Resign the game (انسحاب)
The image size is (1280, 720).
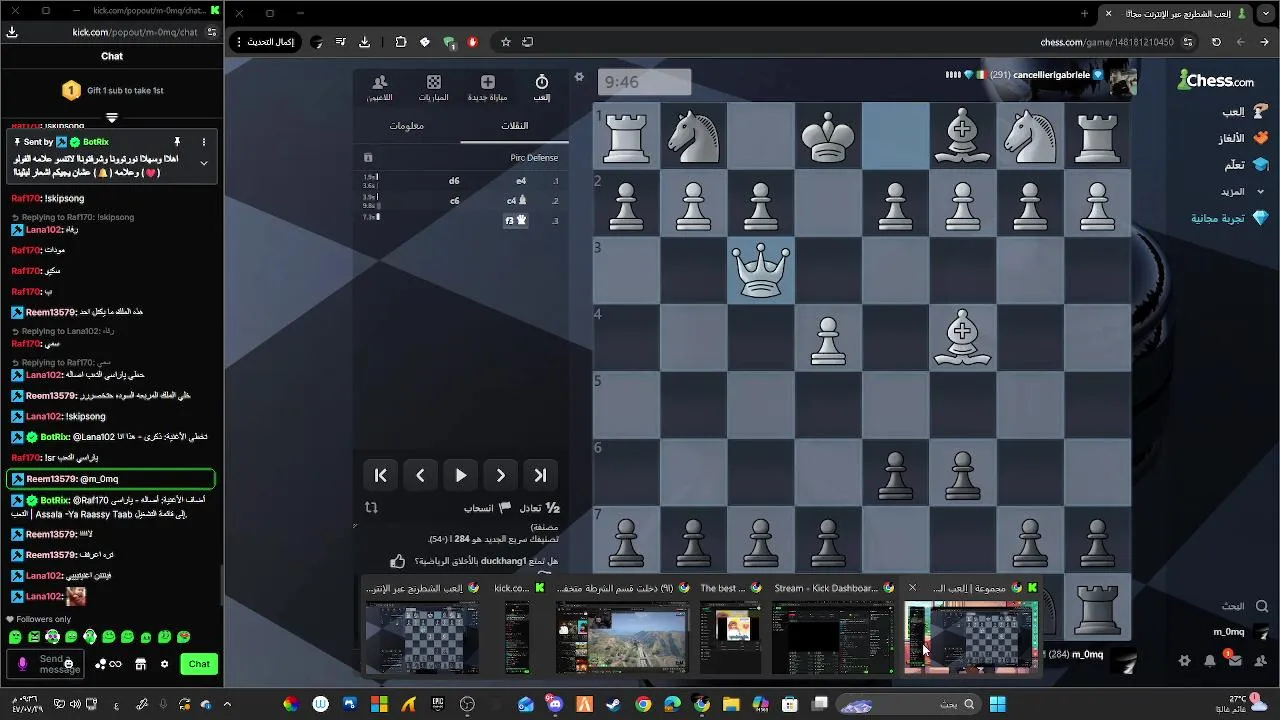pyautogui.click(x=487, y=508)
